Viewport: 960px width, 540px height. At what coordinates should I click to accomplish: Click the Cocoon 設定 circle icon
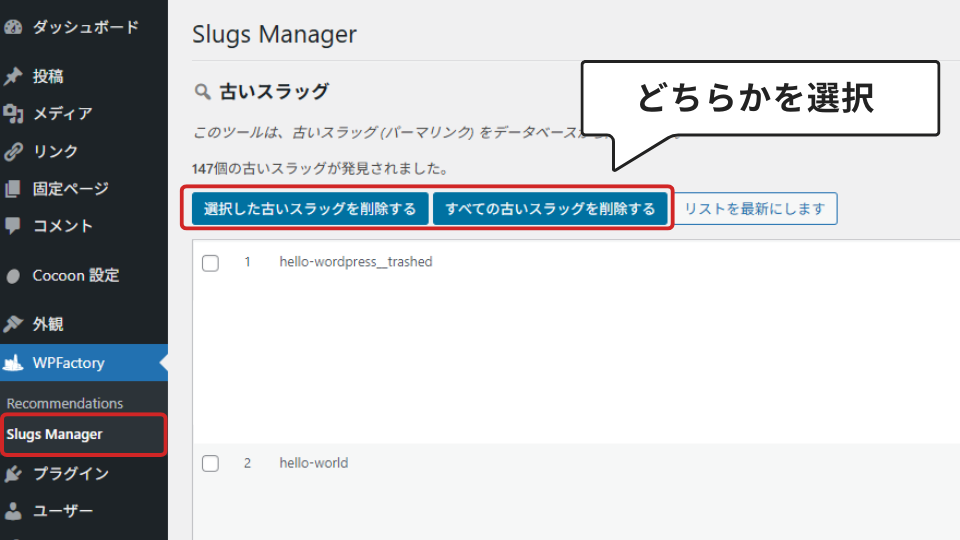coord(13,276)
